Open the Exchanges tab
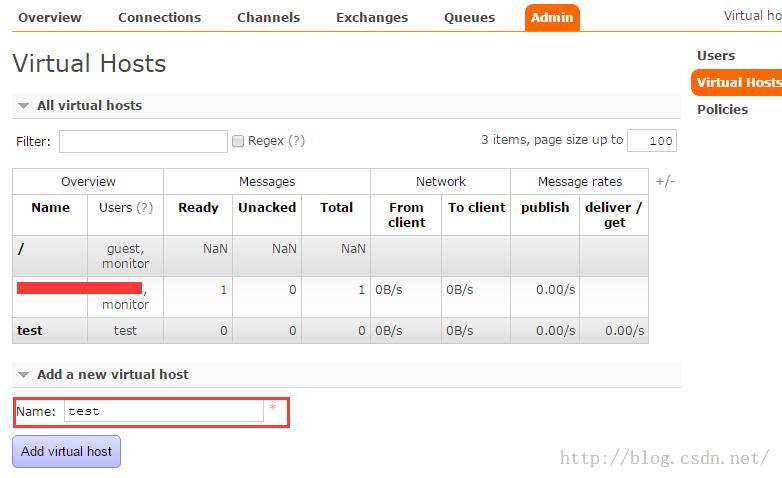 point(372,17)
